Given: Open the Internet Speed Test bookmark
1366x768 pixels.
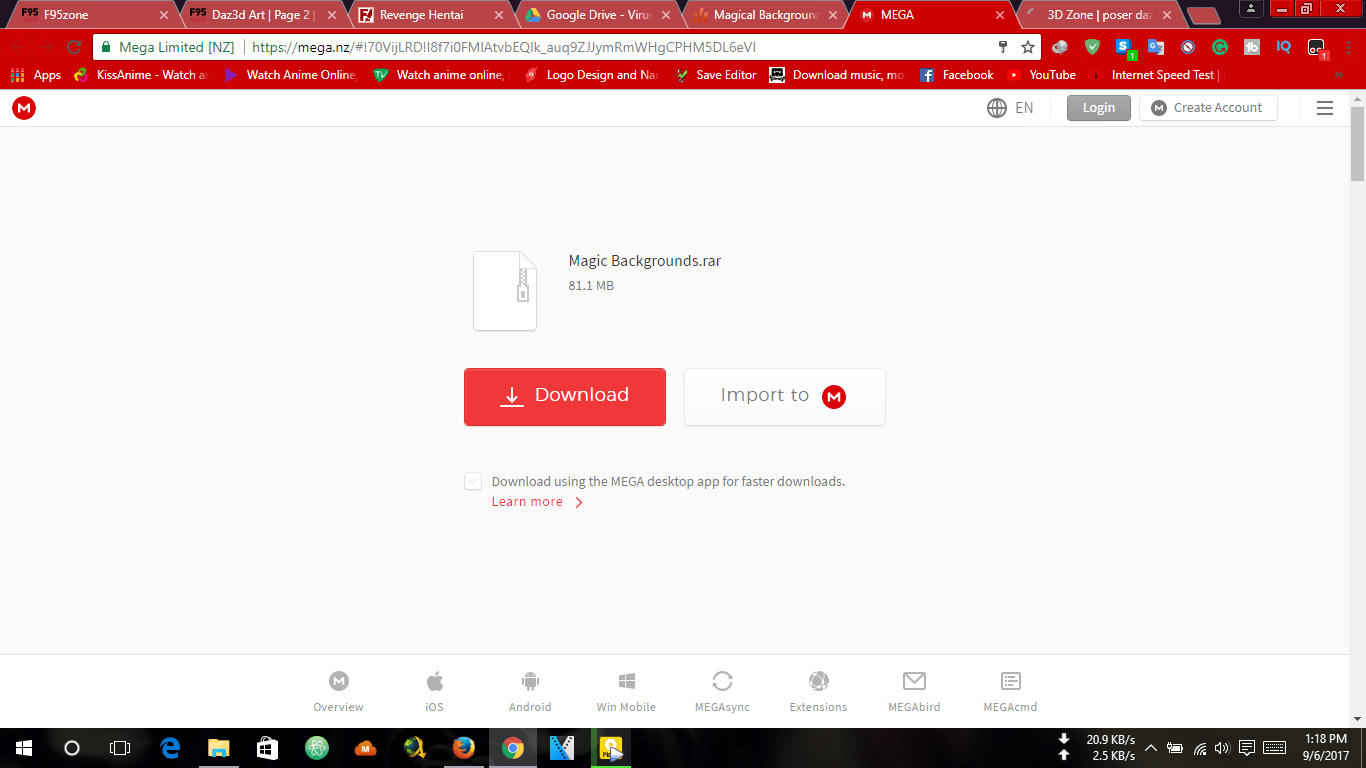Looking at the screenshot, I should coord(1156,75).
